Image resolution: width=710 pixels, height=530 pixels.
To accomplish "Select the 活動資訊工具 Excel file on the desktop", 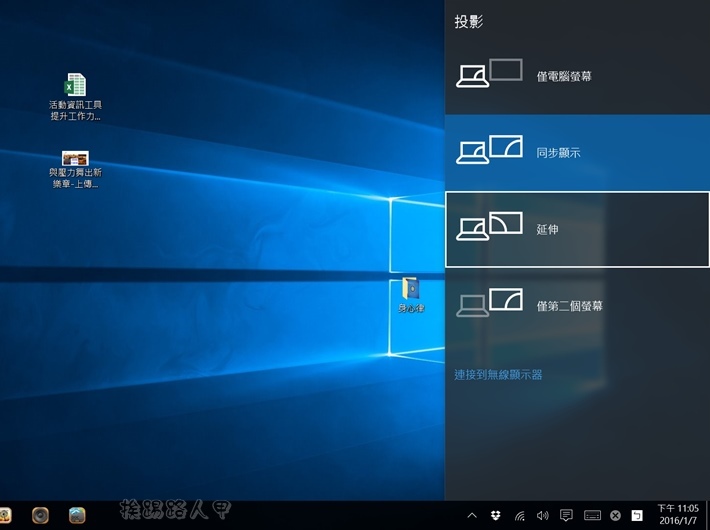I will pyautogui.click(x=75, y=97).
